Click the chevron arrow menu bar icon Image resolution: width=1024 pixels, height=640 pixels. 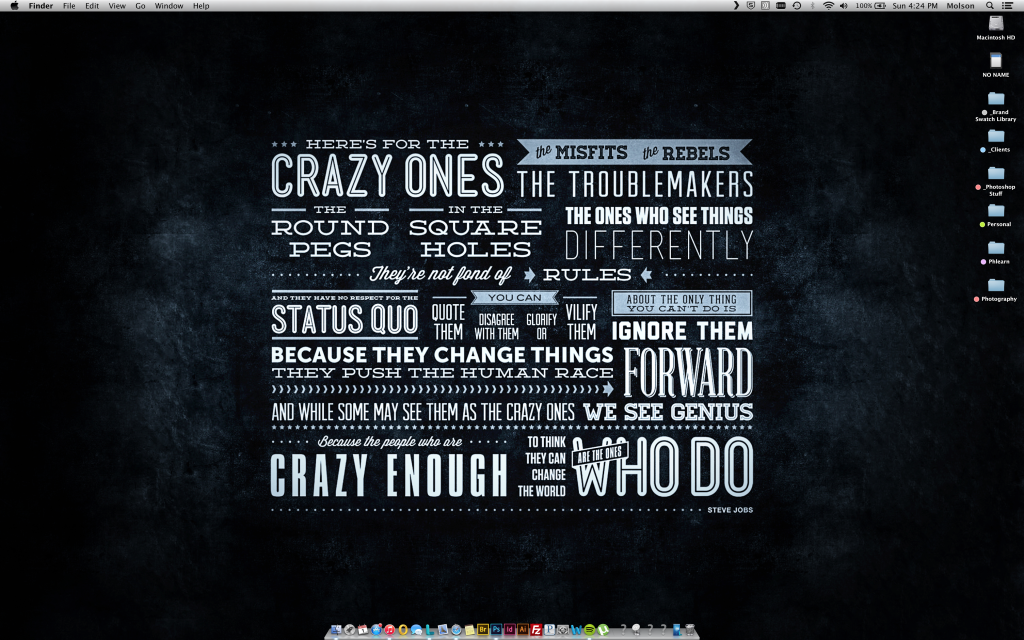(736, 6)
